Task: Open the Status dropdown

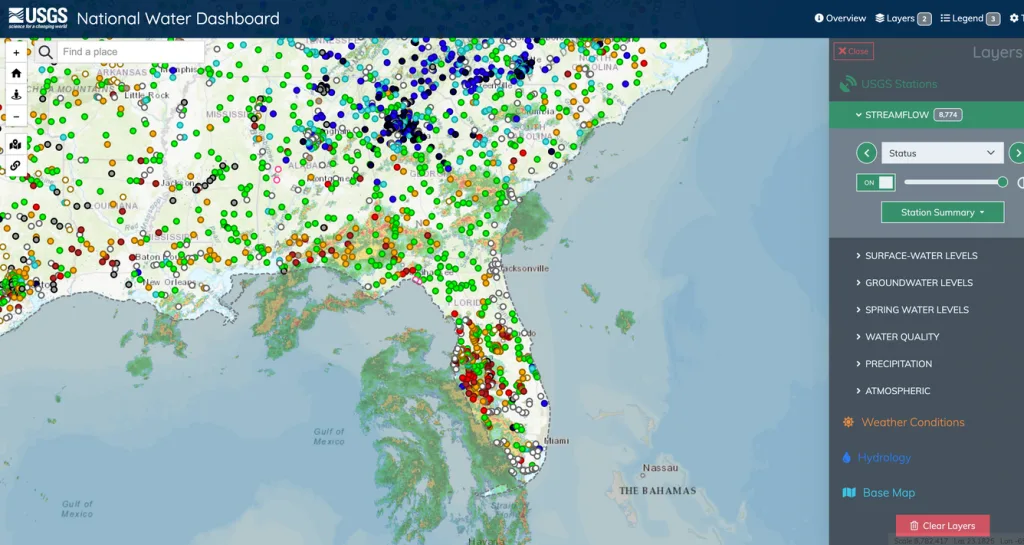Action: (942, 153)
